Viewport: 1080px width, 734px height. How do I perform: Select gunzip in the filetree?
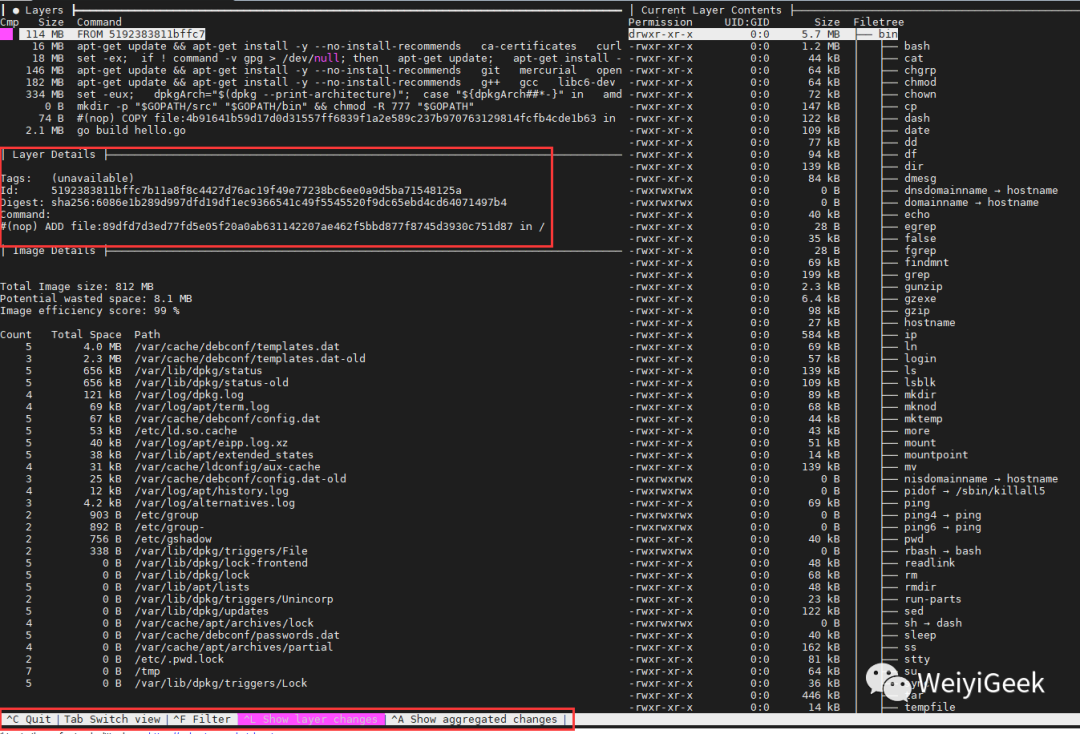pos(923,286)
